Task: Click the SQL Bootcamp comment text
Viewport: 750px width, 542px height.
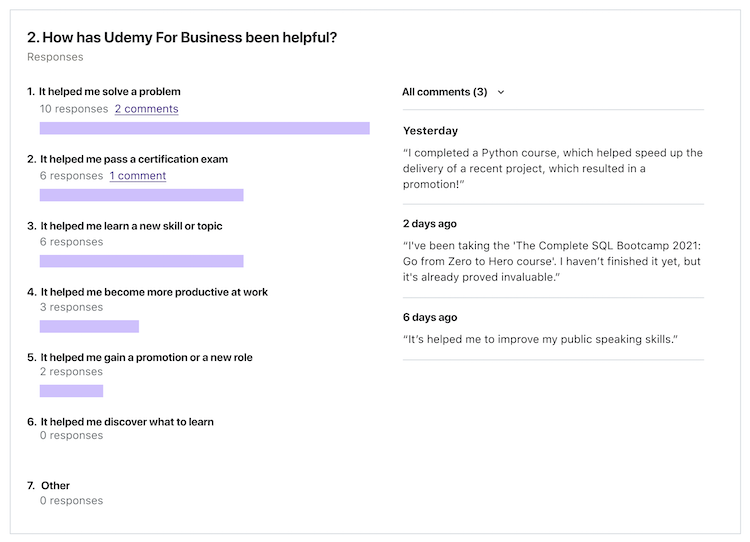Action: tap(552, 261)
